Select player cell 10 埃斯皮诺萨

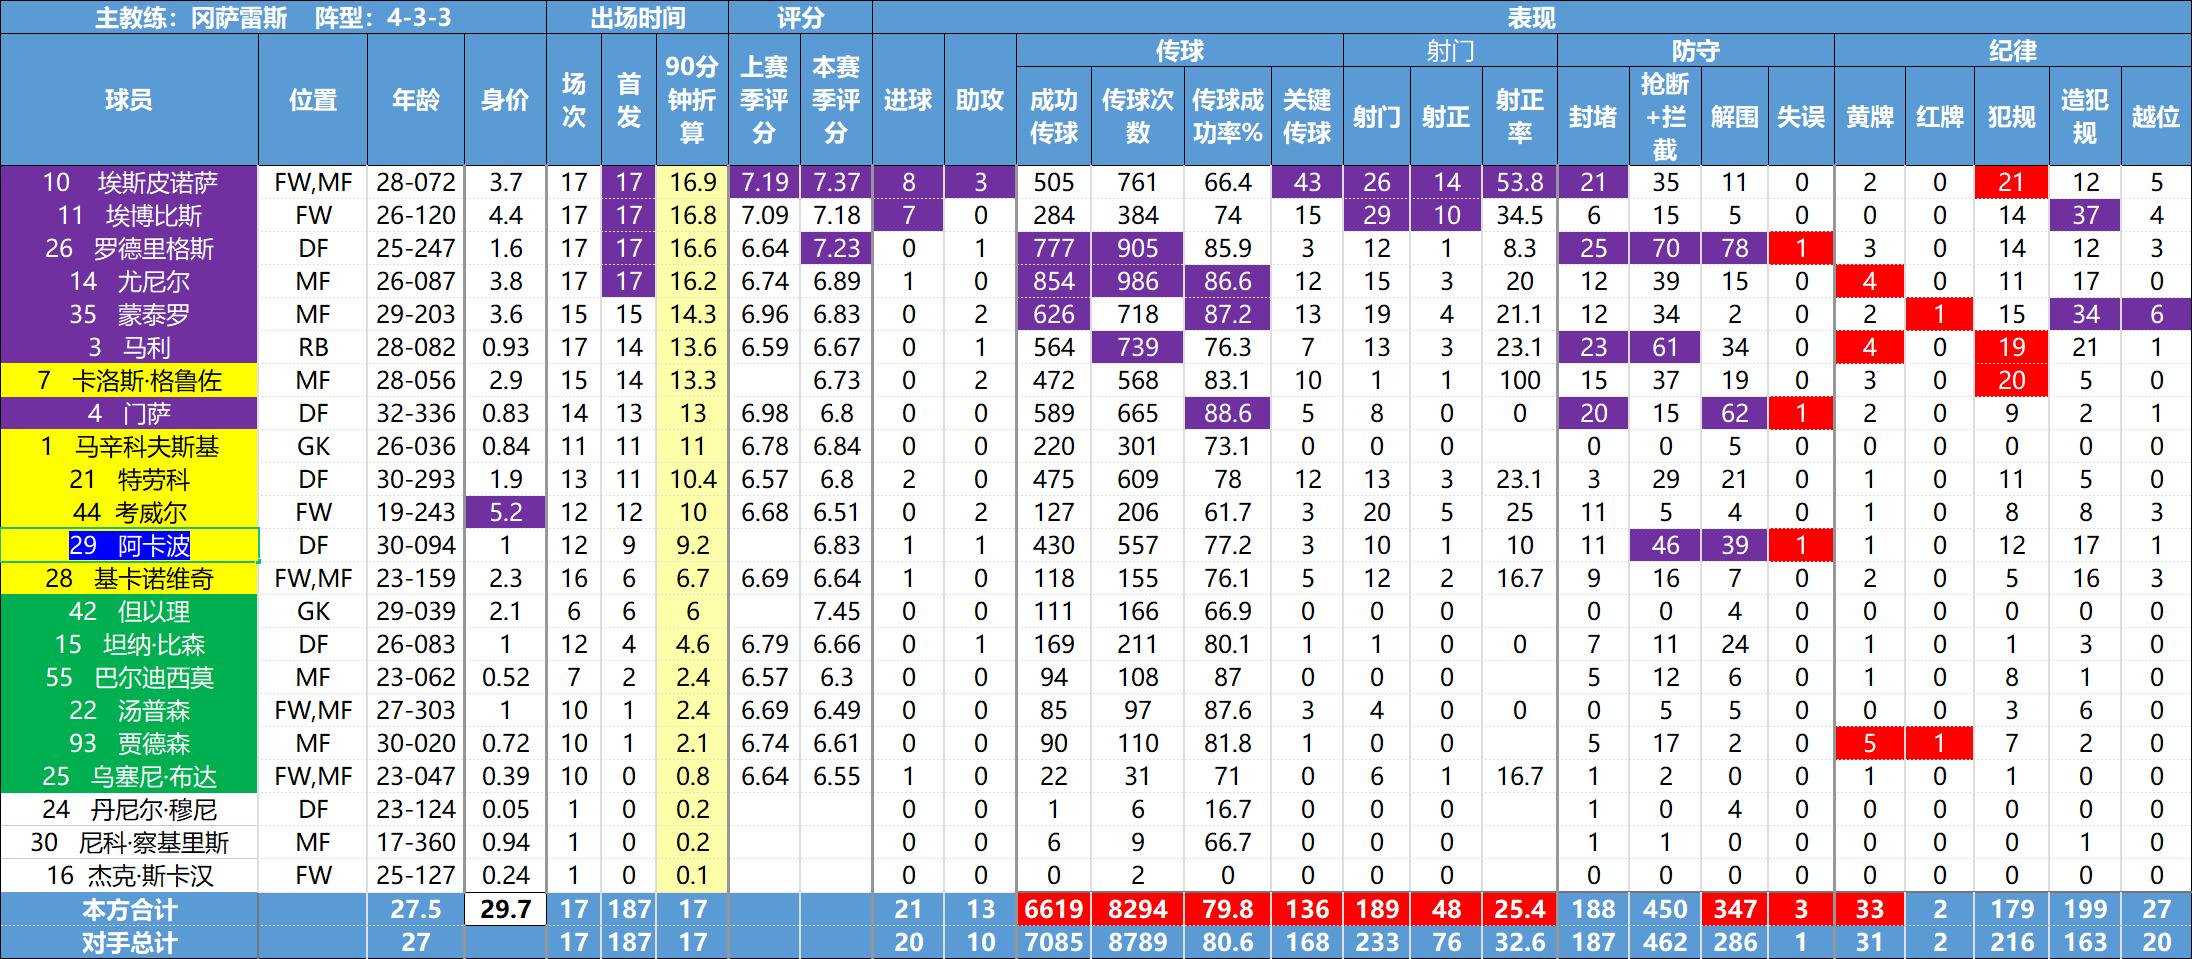coord(129,182)
